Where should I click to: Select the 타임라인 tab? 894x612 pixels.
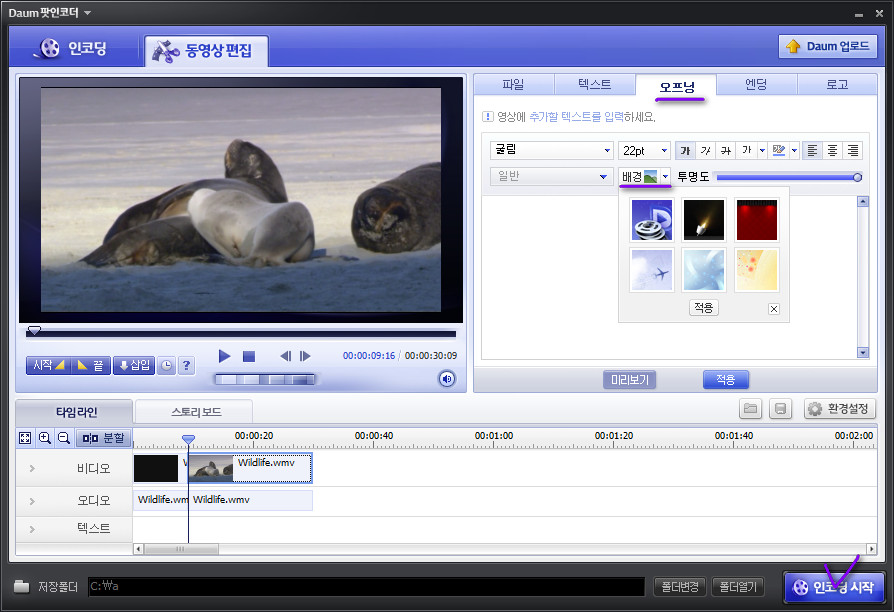click(76, 412)
